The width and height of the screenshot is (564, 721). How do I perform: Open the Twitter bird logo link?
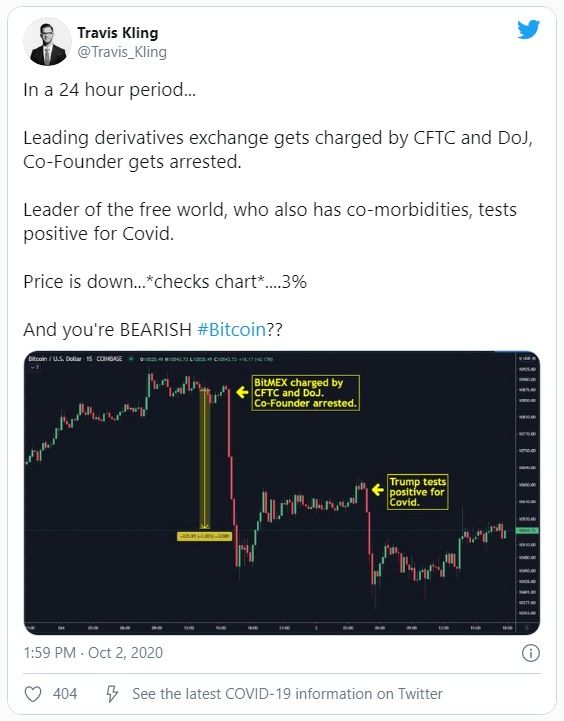(x=528, y=30)
